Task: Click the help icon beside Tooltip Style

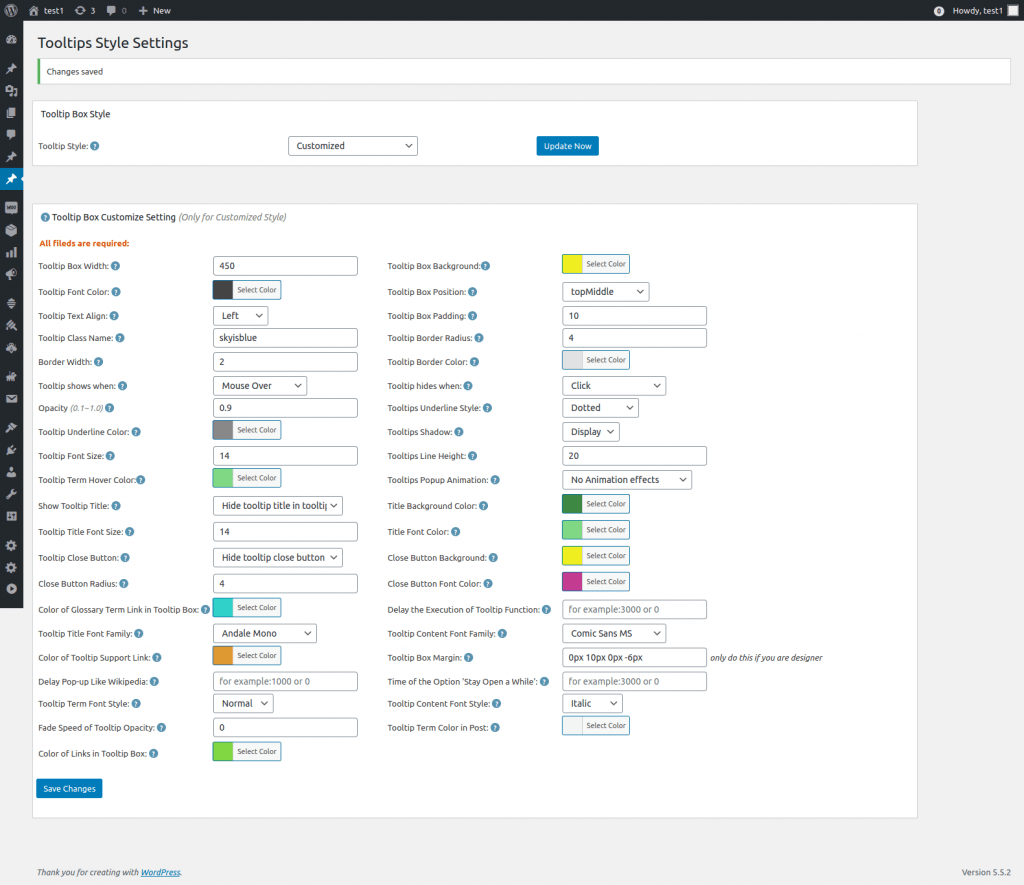Action: tap(95, 146)
